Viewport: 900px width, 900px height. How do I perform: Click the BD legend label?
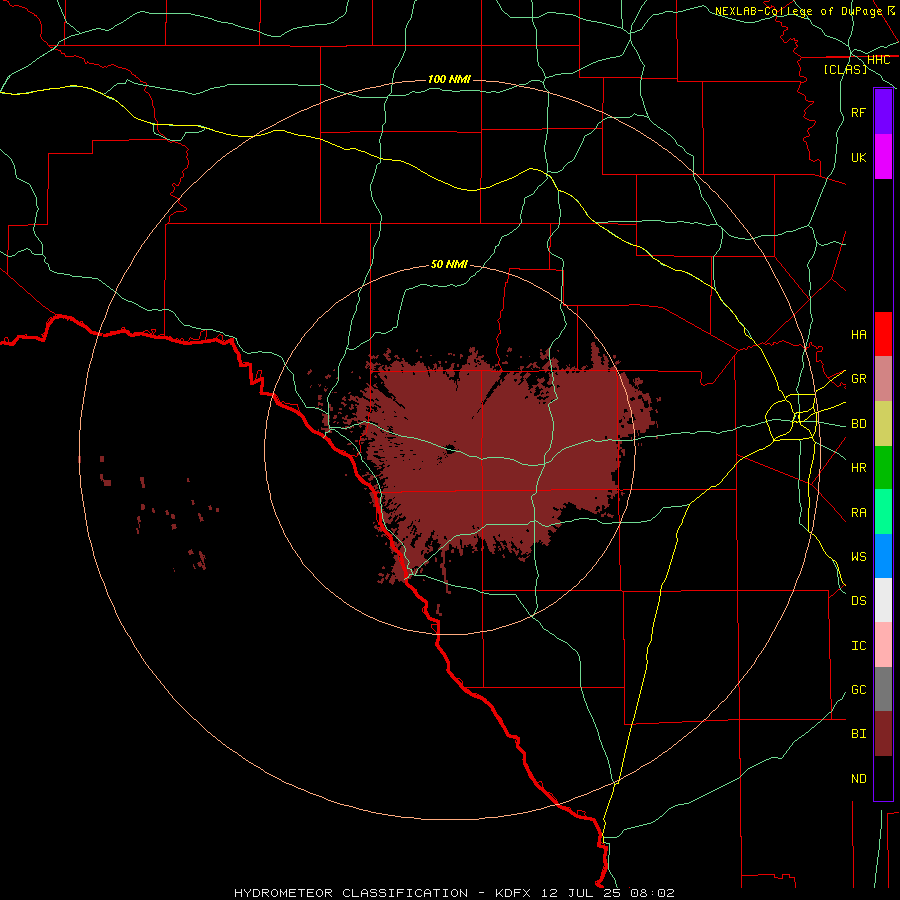858,424
